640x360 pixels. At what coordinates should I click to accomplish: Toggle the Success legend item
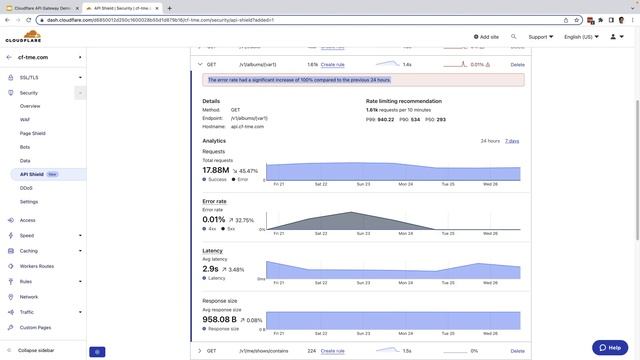click(214, 180)
